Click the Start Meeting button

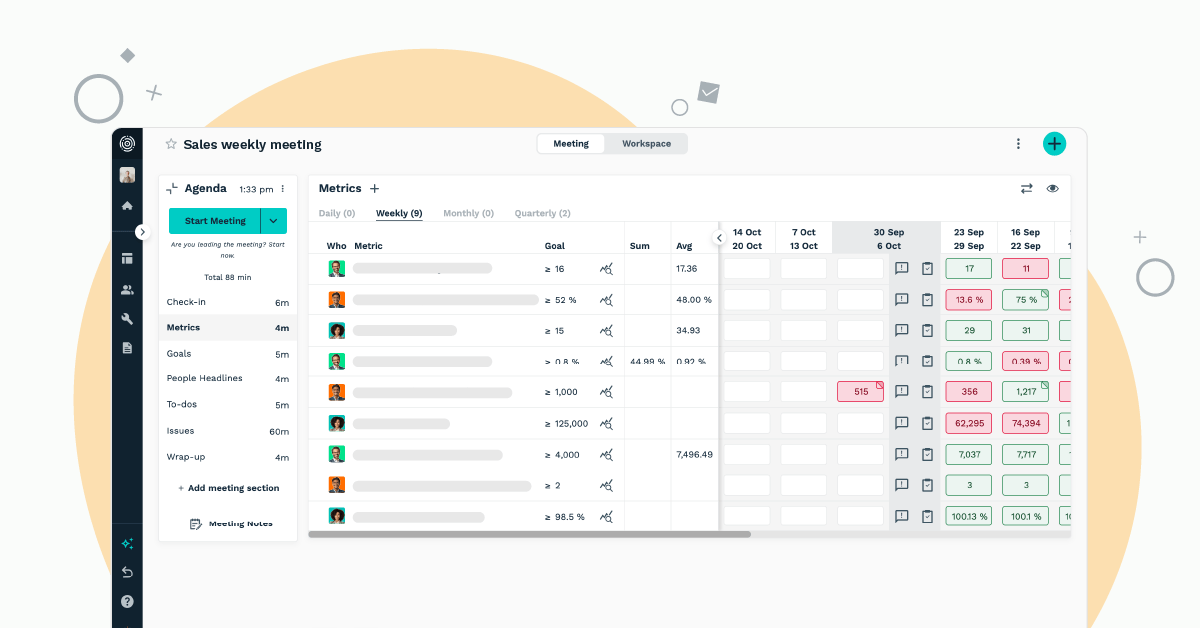coord(214,221)
